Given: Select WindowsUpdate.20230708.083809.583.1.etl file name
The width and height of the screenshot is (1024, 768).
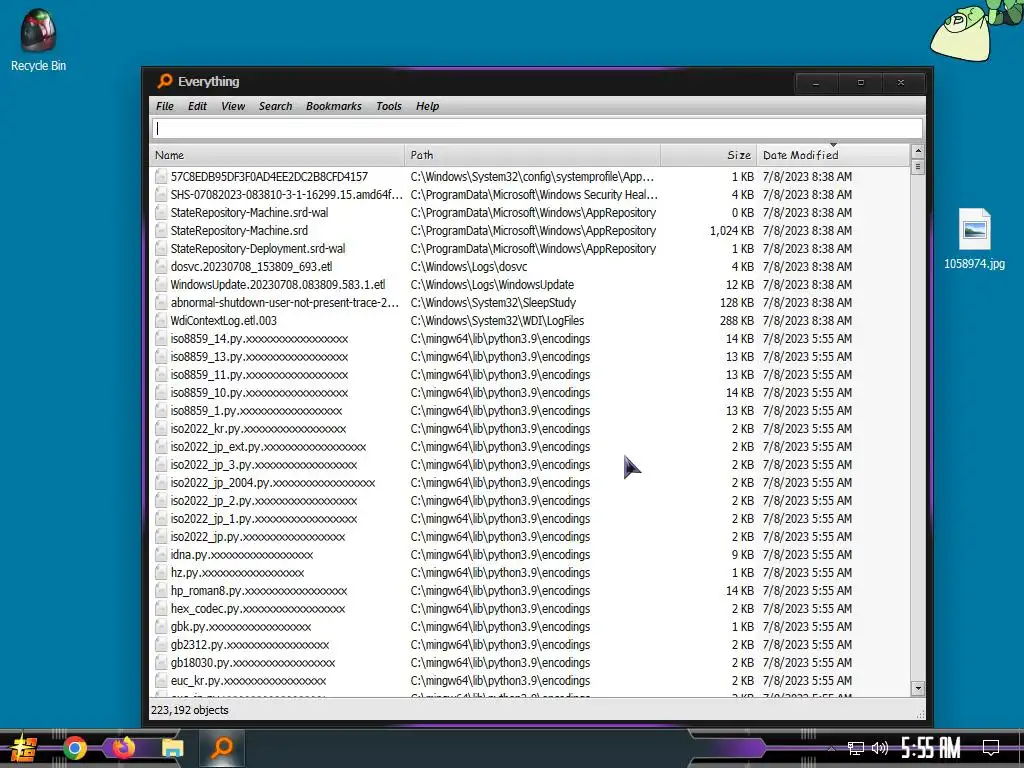Looking at the screenshot, I should coord(278,285).
